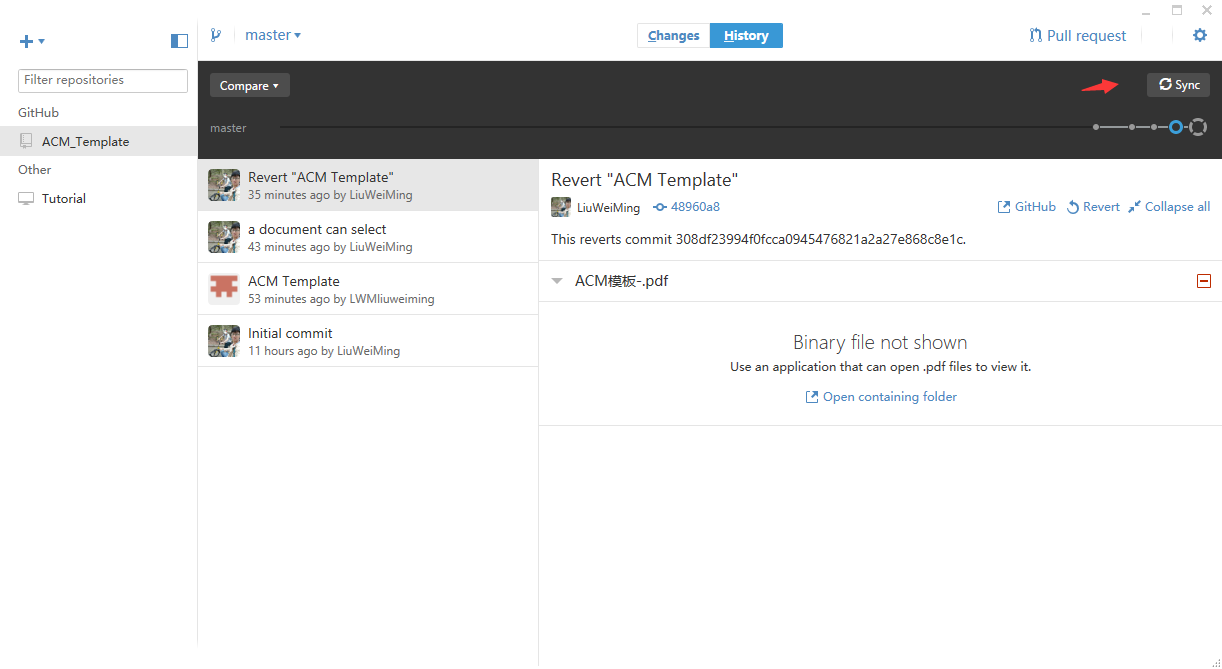Switch to the History tab

point(746,35)
